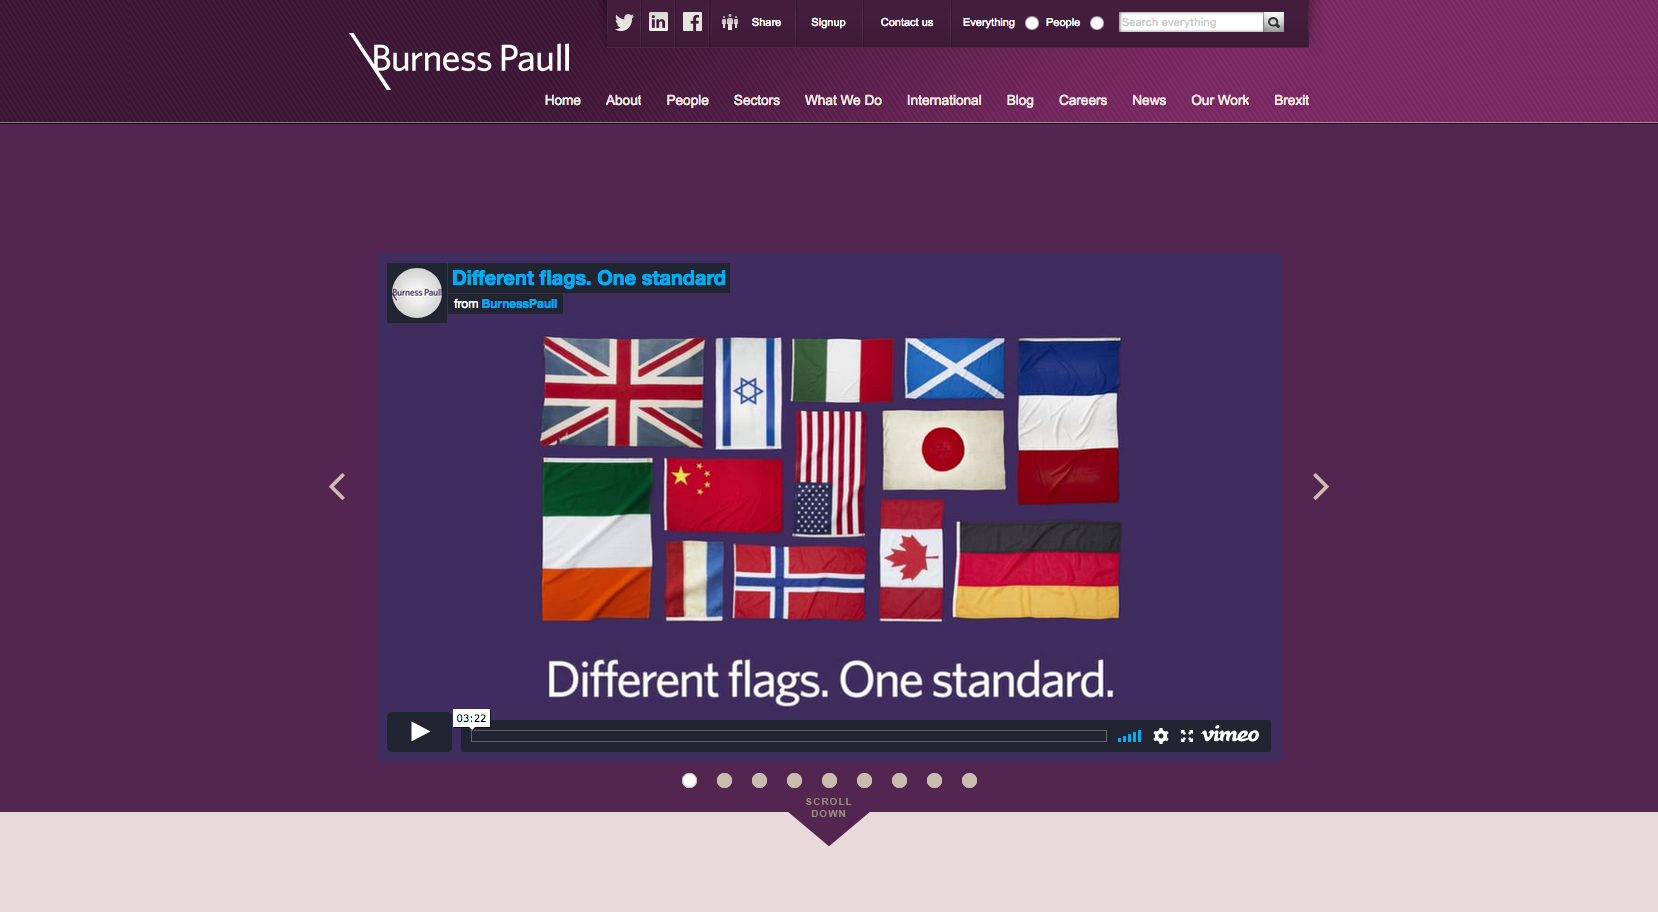Select the Everything search radio button
Image resolution: width=1658 pixels, height=912 pixels.
pyautogui.click(x=1032, y=23)
